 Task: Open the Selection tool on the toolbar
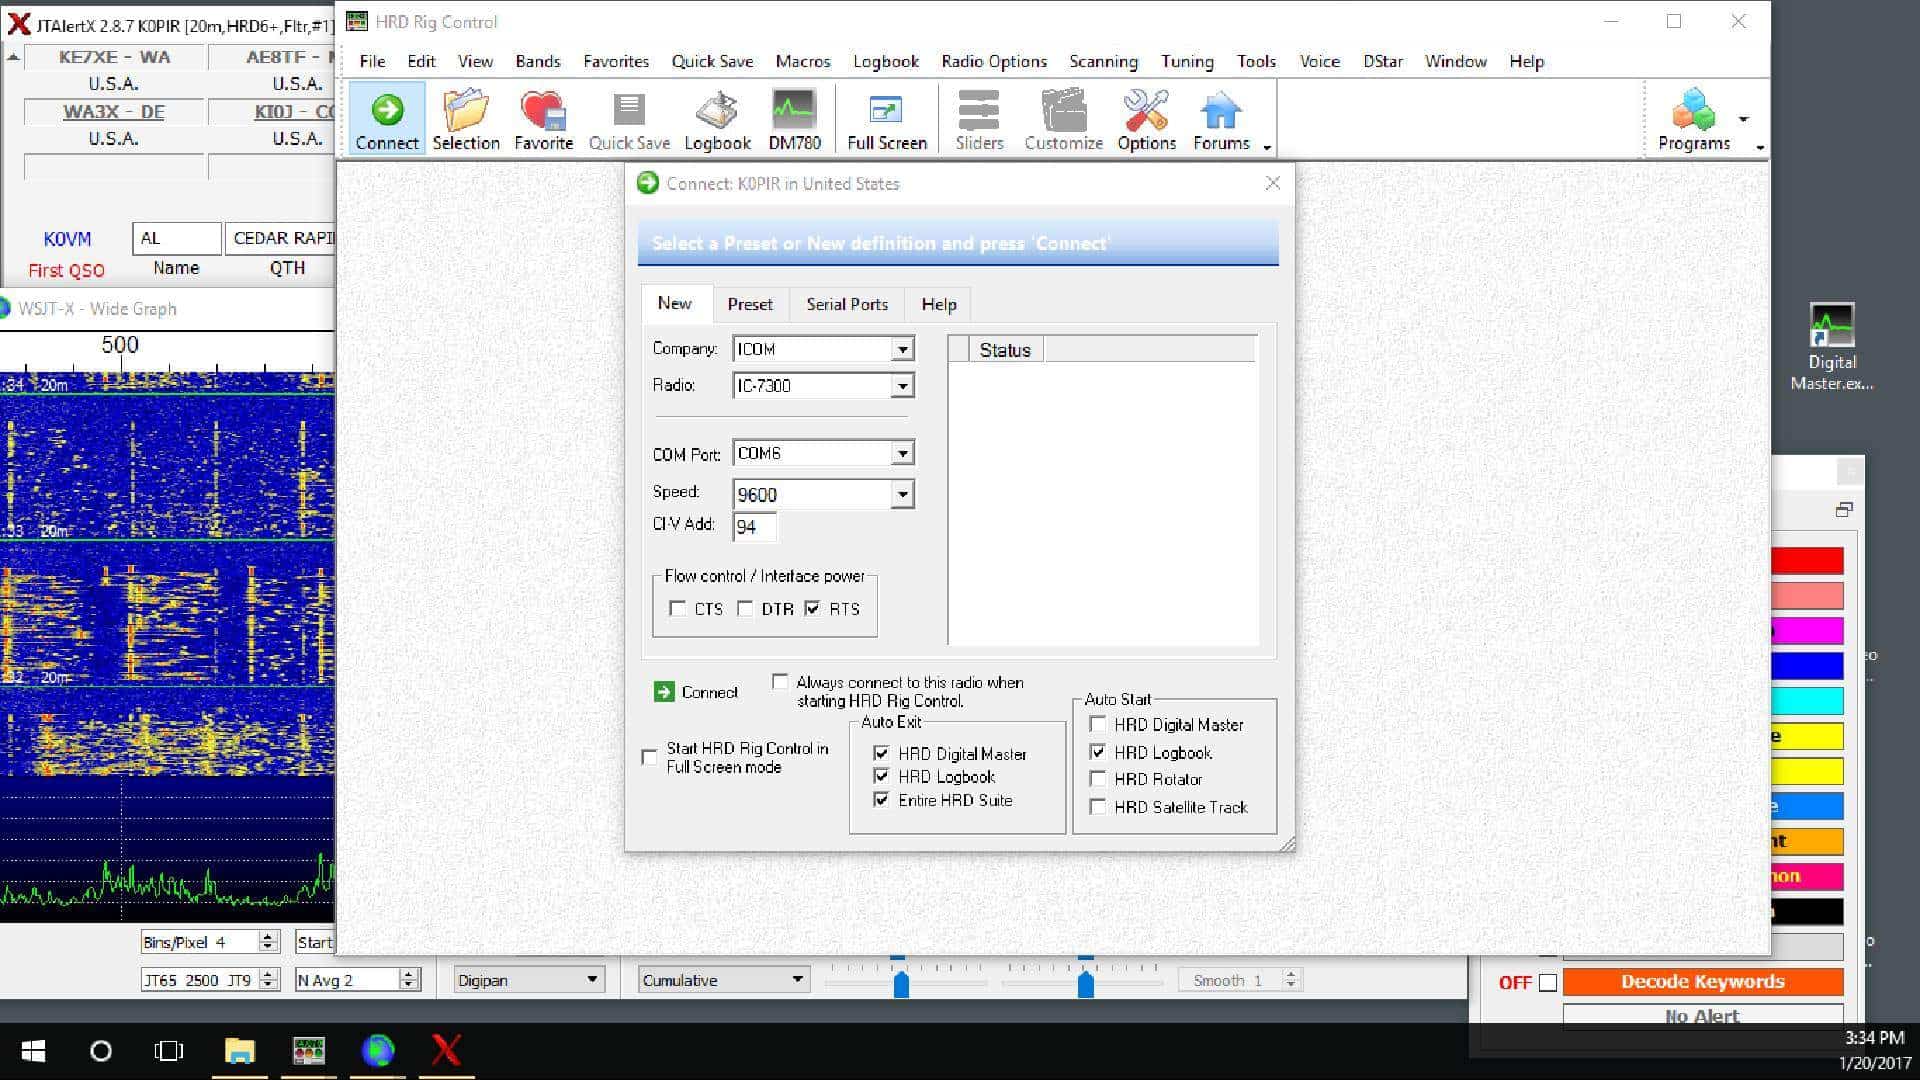point(466,115)
